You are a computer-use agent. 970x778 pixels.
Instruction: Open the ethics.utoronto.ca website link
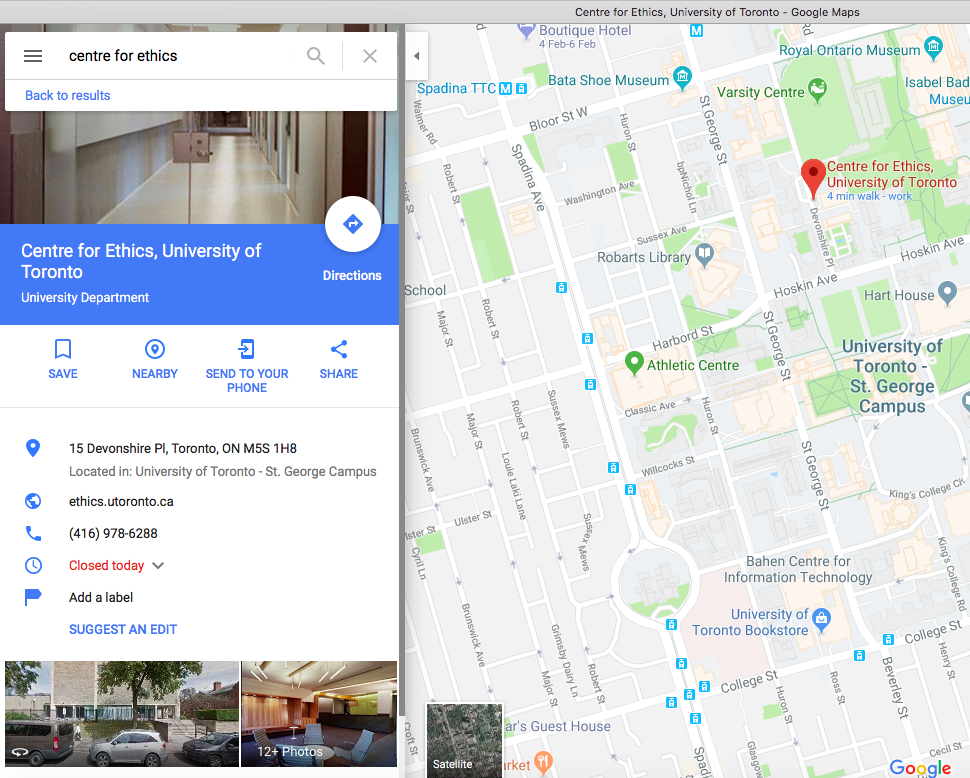click(121, 502)
